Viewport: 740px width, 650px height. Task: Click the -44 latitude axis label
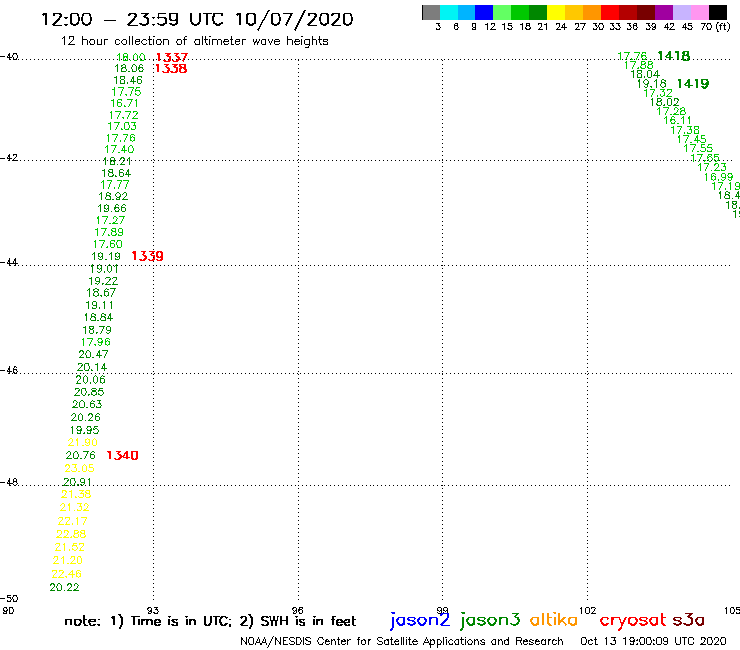9,262
